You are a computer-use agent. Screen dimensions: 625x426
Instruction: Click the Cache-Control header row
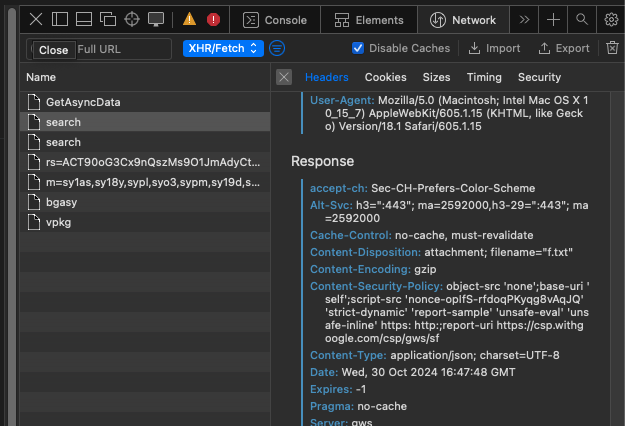[422, 235]
